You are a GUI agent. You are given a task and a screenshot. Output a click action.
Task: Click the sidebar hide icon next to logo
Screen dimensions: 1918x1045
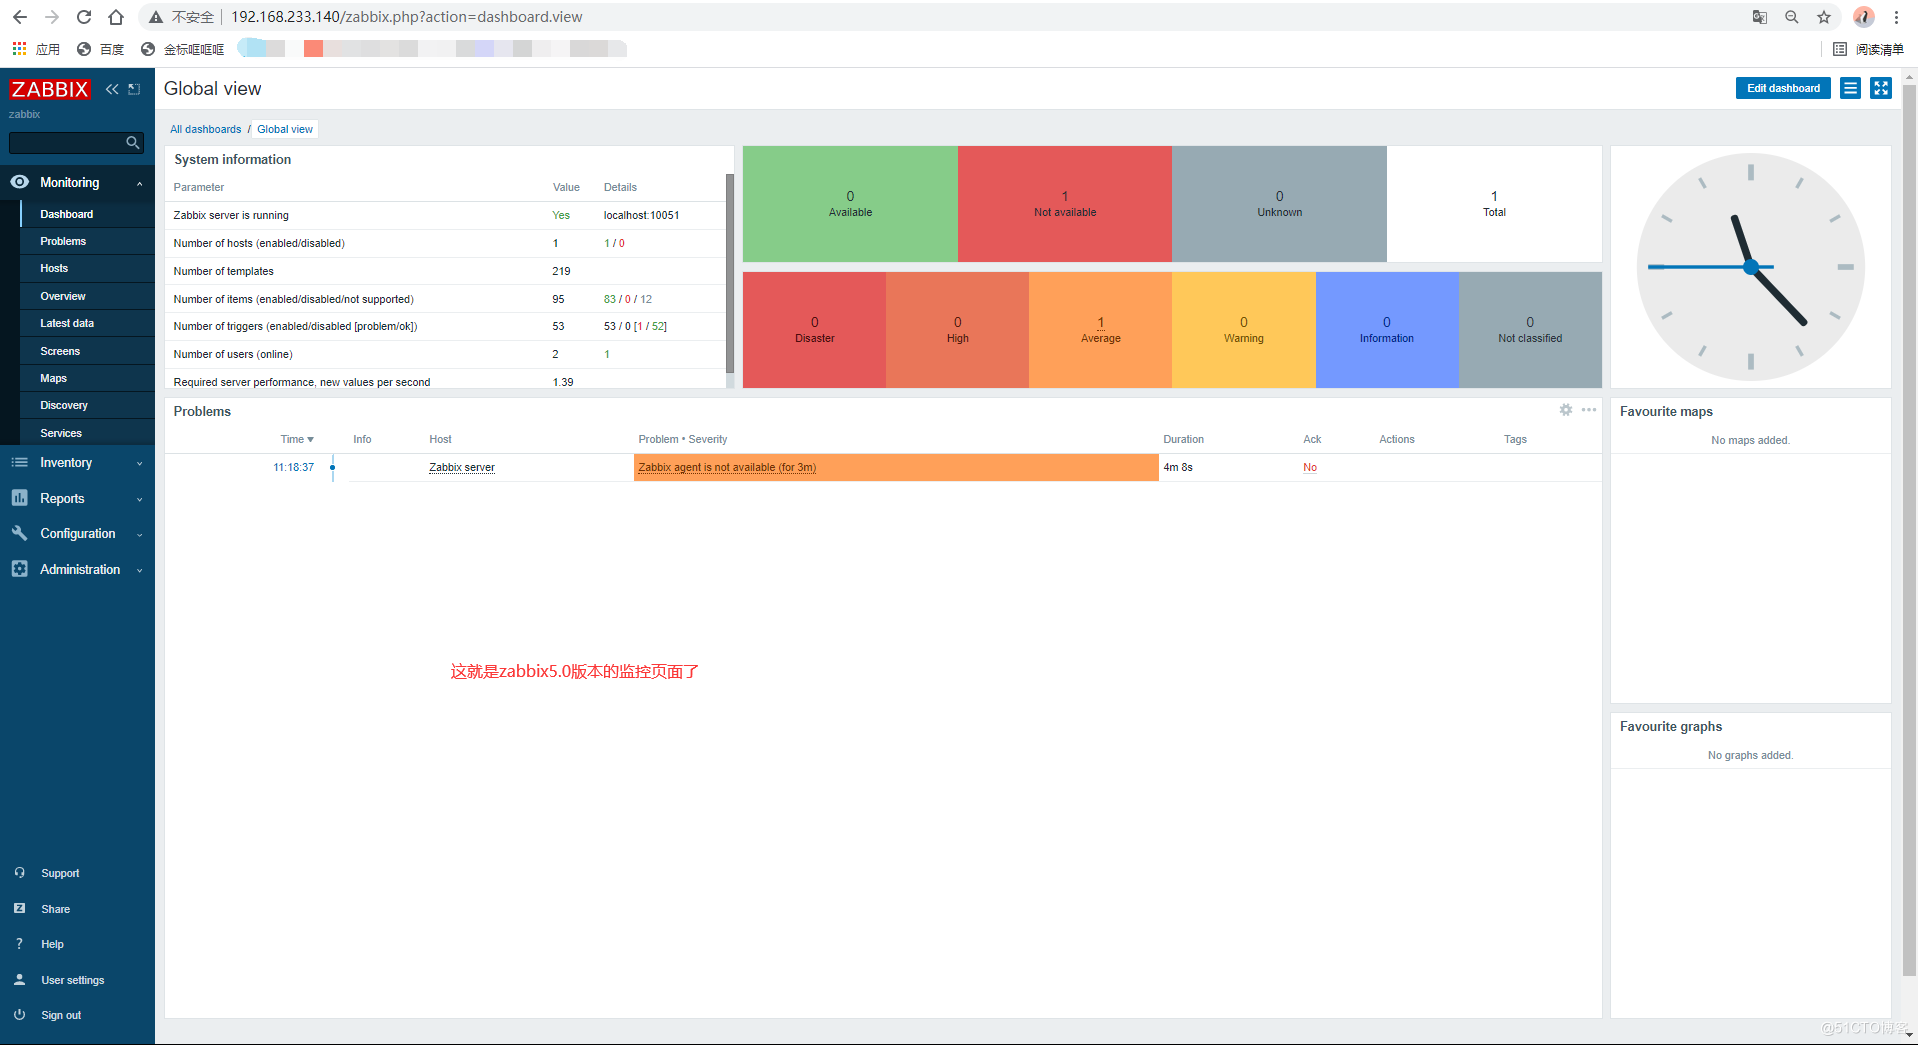(134, 89)
